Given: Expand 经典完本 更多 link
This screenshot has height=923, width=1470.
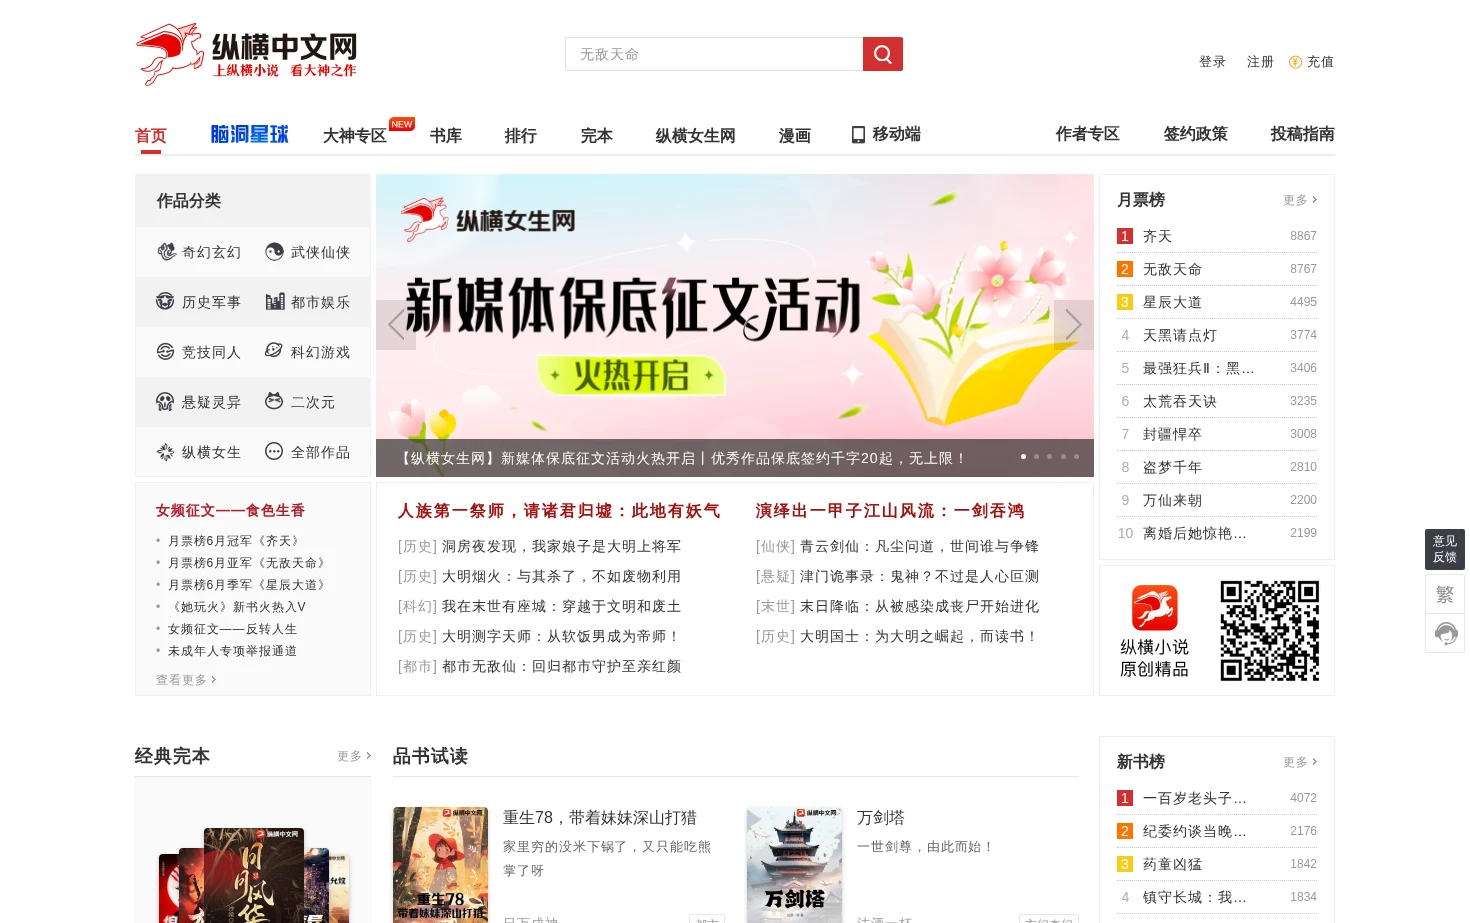Looking at the screenshot, I should [x=354, y=756].
